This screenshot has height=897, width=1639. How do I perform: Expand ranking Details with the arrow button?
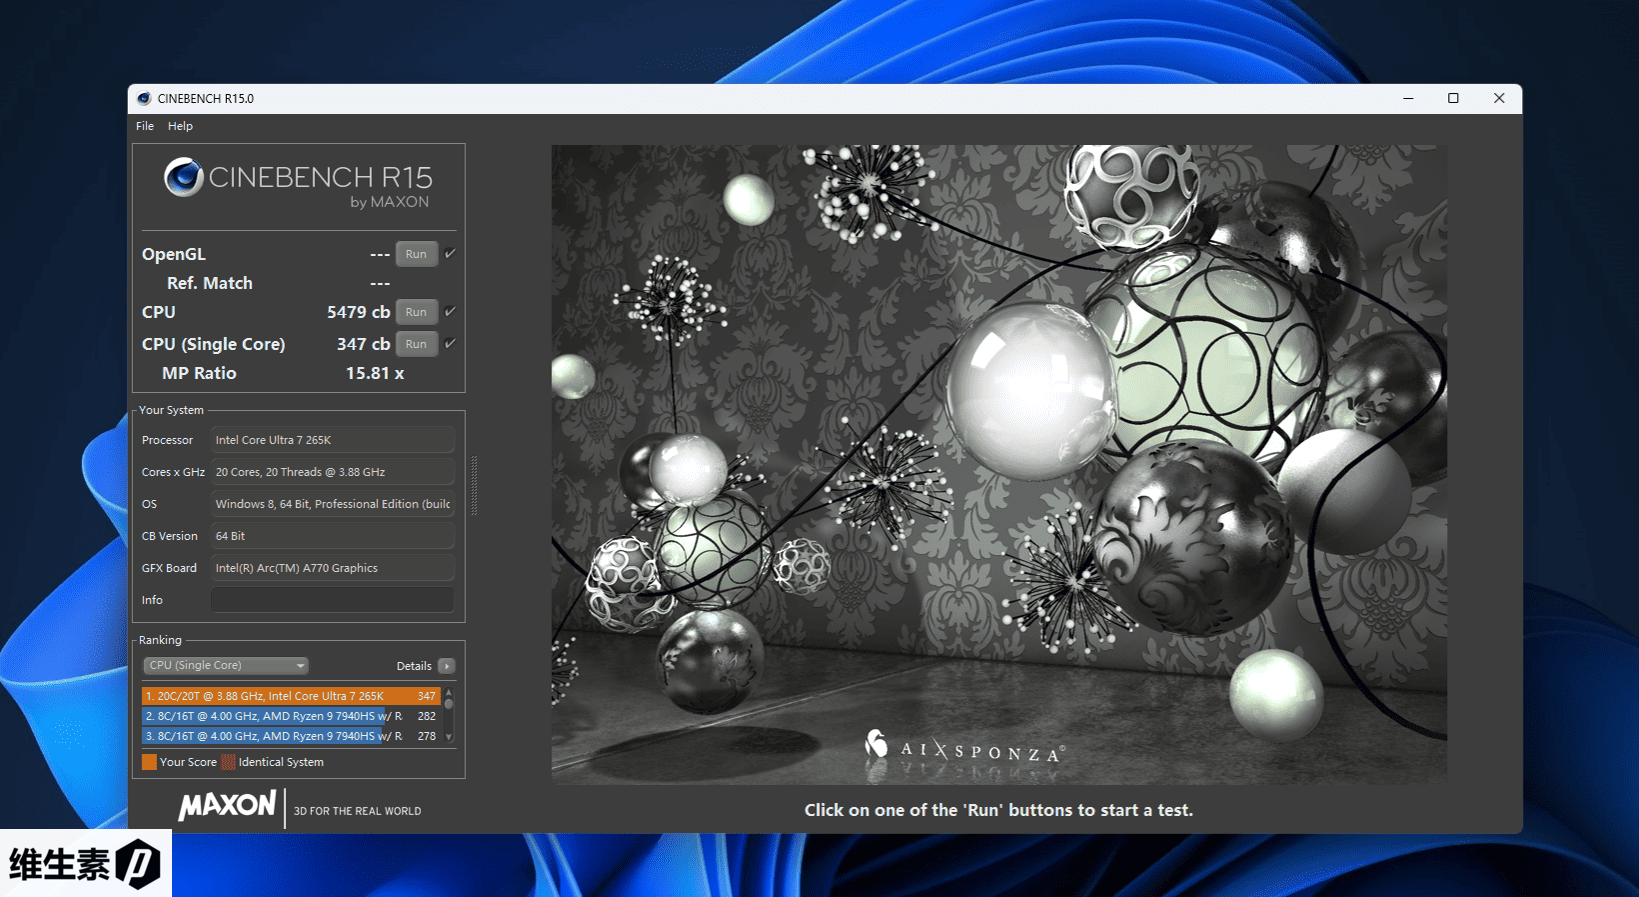point(447,666)
